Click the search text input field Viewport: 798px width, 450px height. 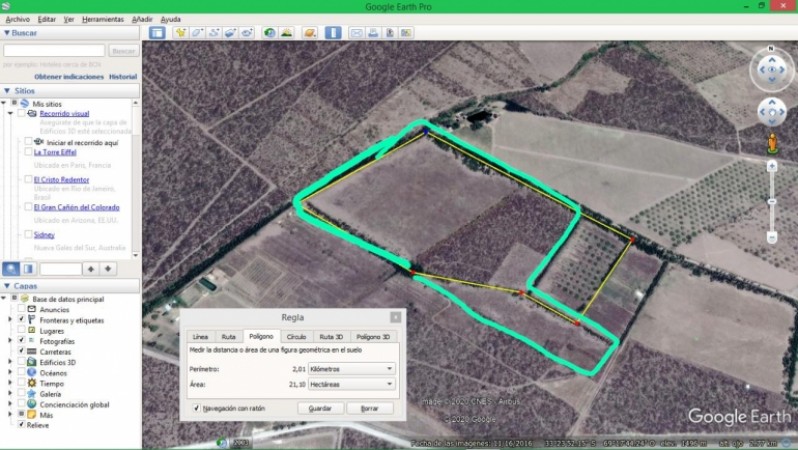[x=54, y=51]
